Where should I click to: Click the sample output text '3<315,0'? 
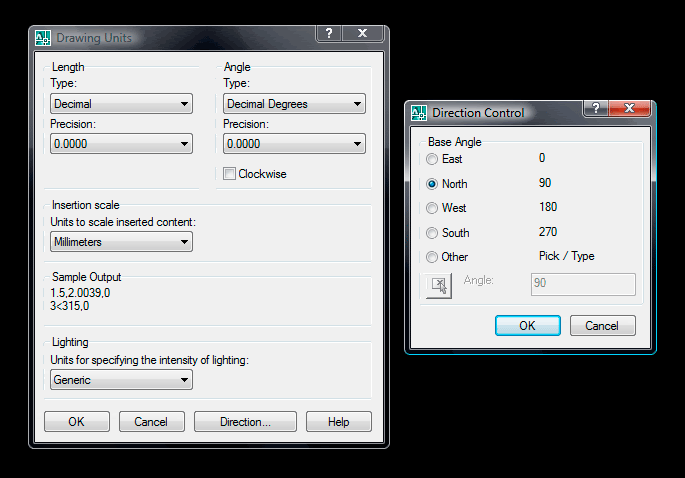(69, 306)
